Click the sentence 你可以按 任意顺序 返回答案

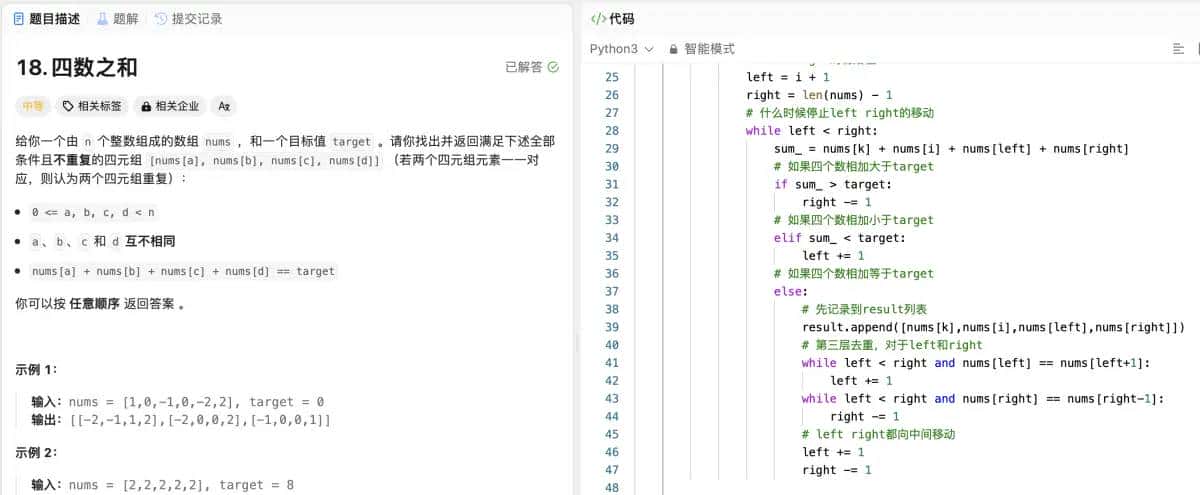[x=100, y=303]
